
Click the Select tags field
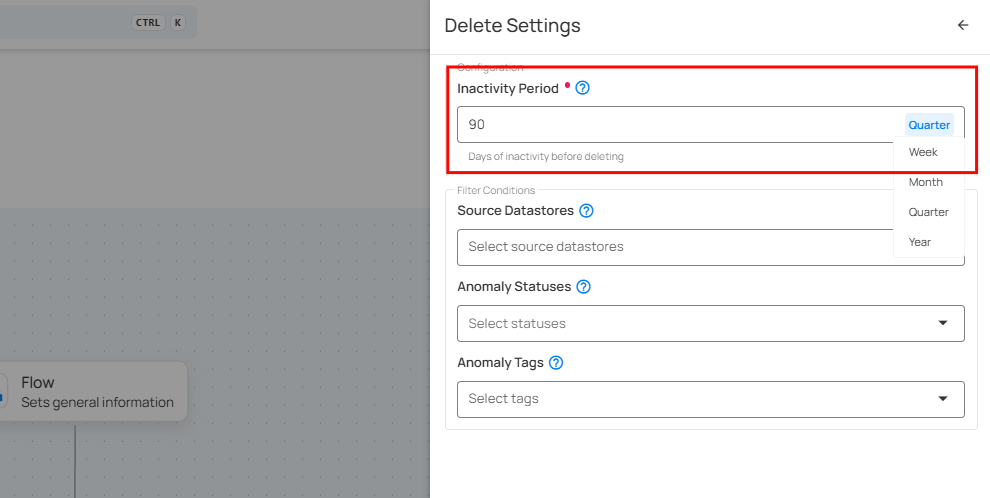(690, 399)
